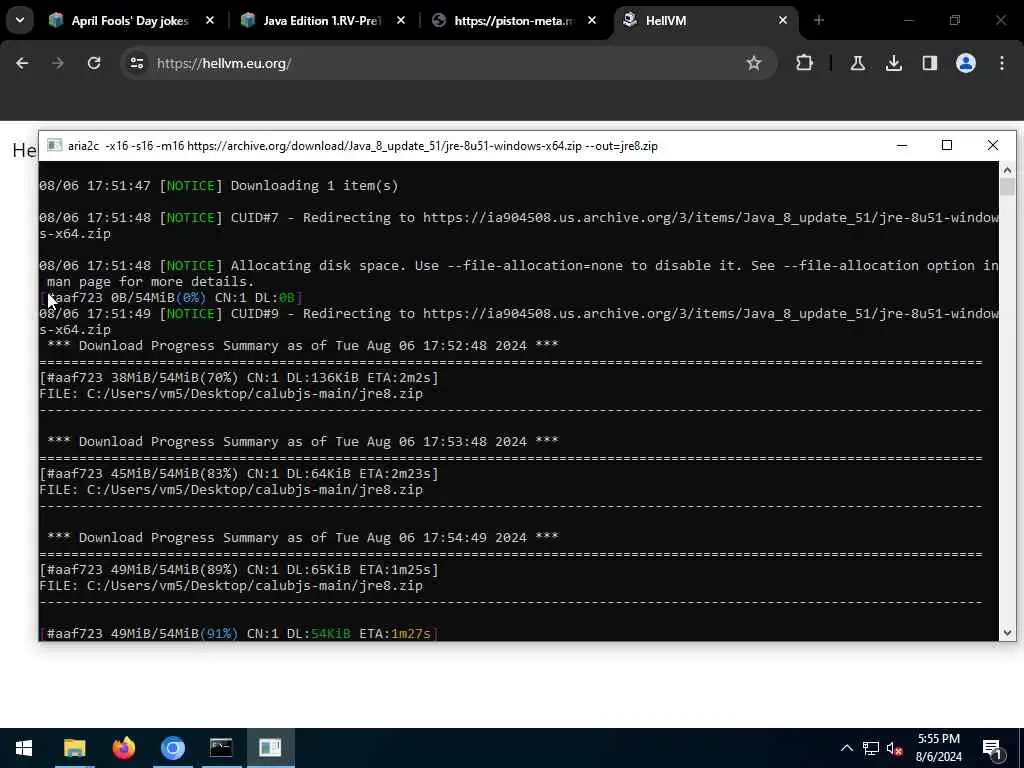The image size is (1024, 768).
Task: Open the browser downloads icon
Action: (x=893, y=63)
